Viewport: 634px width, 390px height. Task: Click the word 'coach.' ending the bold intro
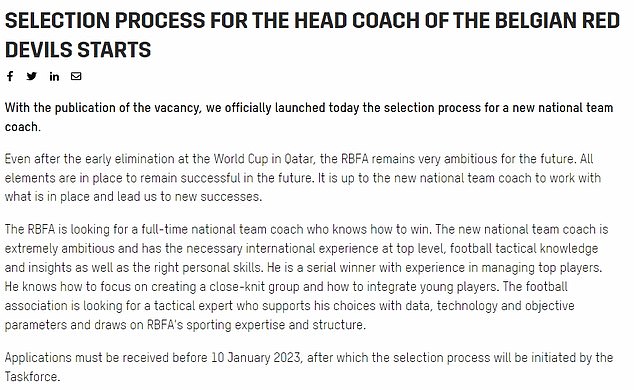(x=23, y=127)
